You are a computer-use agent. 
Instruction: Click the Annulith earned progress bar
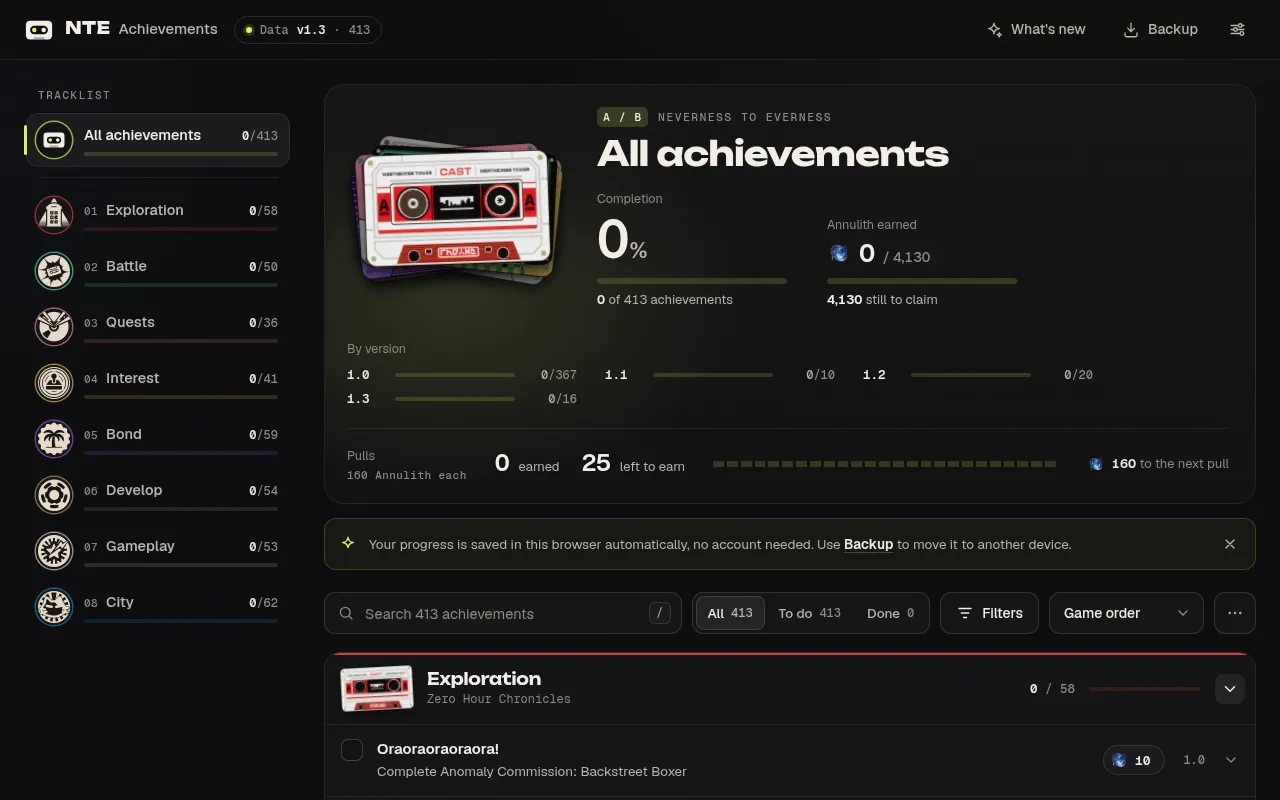[x=922, y=281]
